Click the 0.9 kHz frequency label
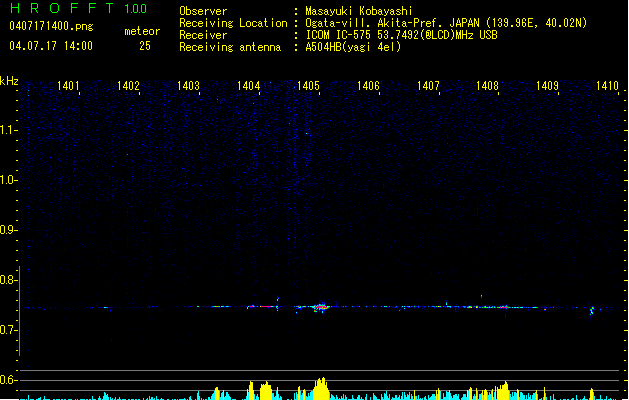Screen dimensions: 629x400 (x=7, y=230)
